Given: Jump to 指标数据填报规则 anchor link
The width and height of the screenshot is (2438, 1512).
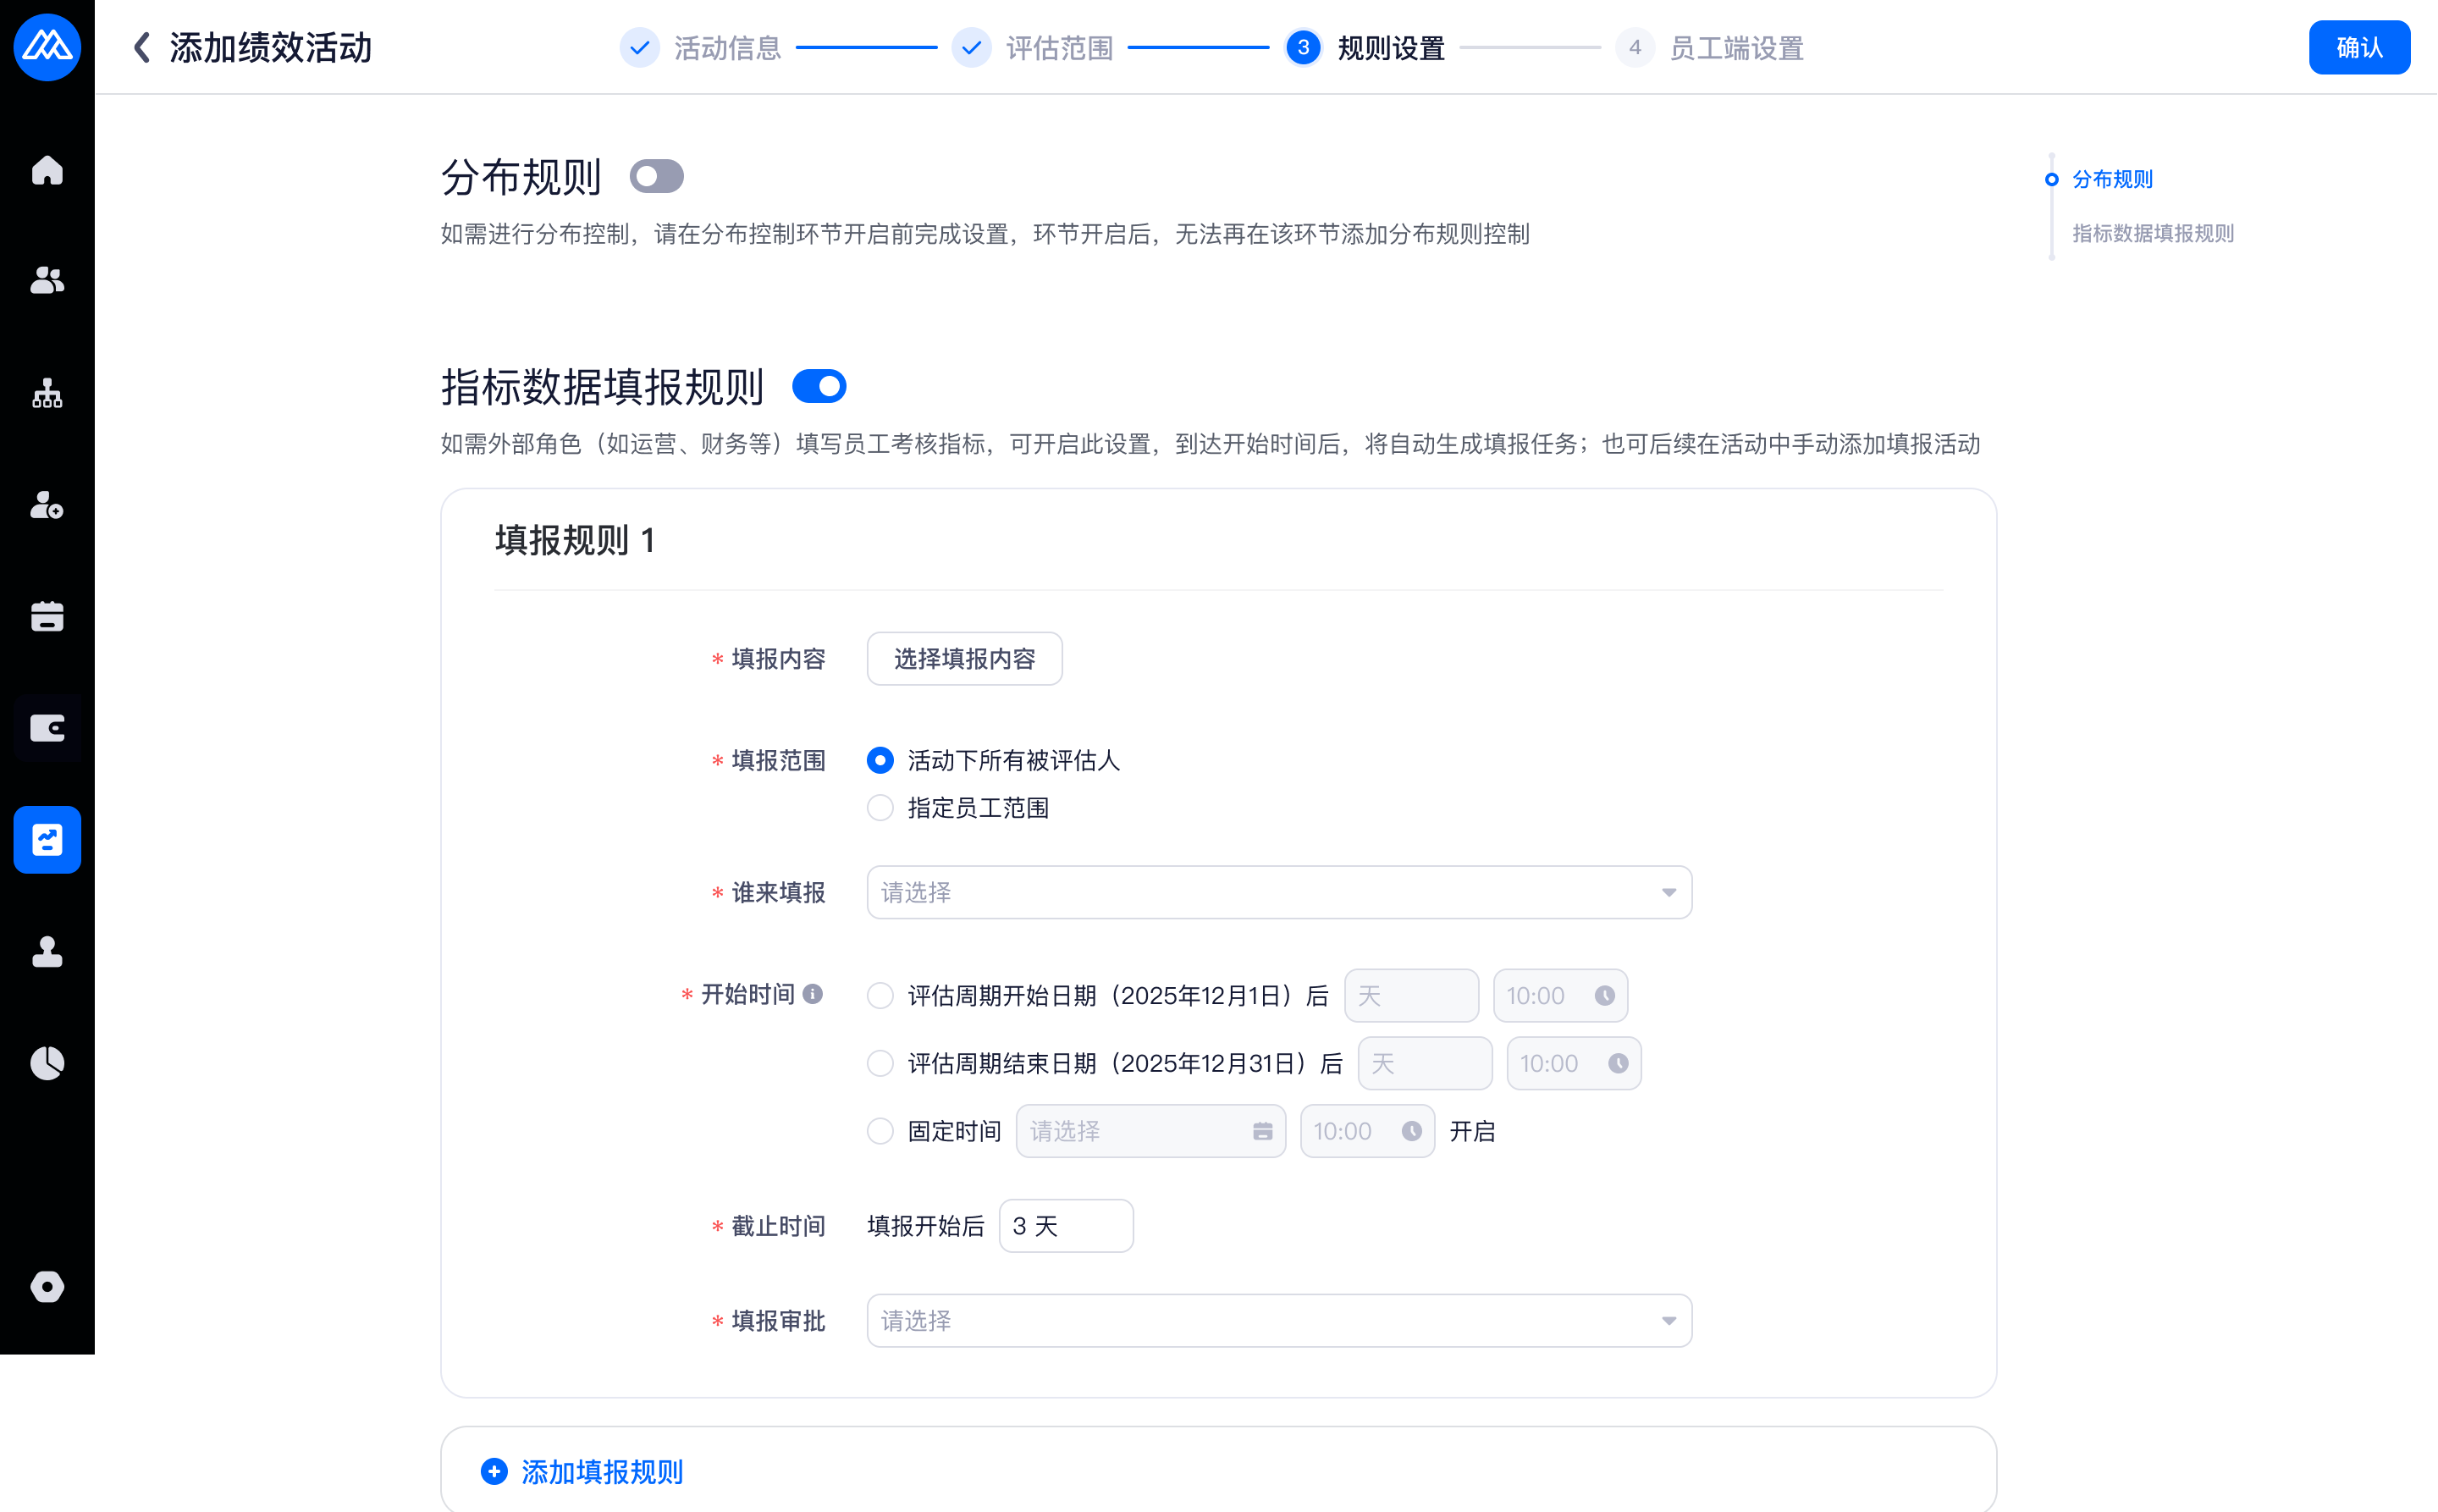Looking at the screenshot, I should 2152,233.
